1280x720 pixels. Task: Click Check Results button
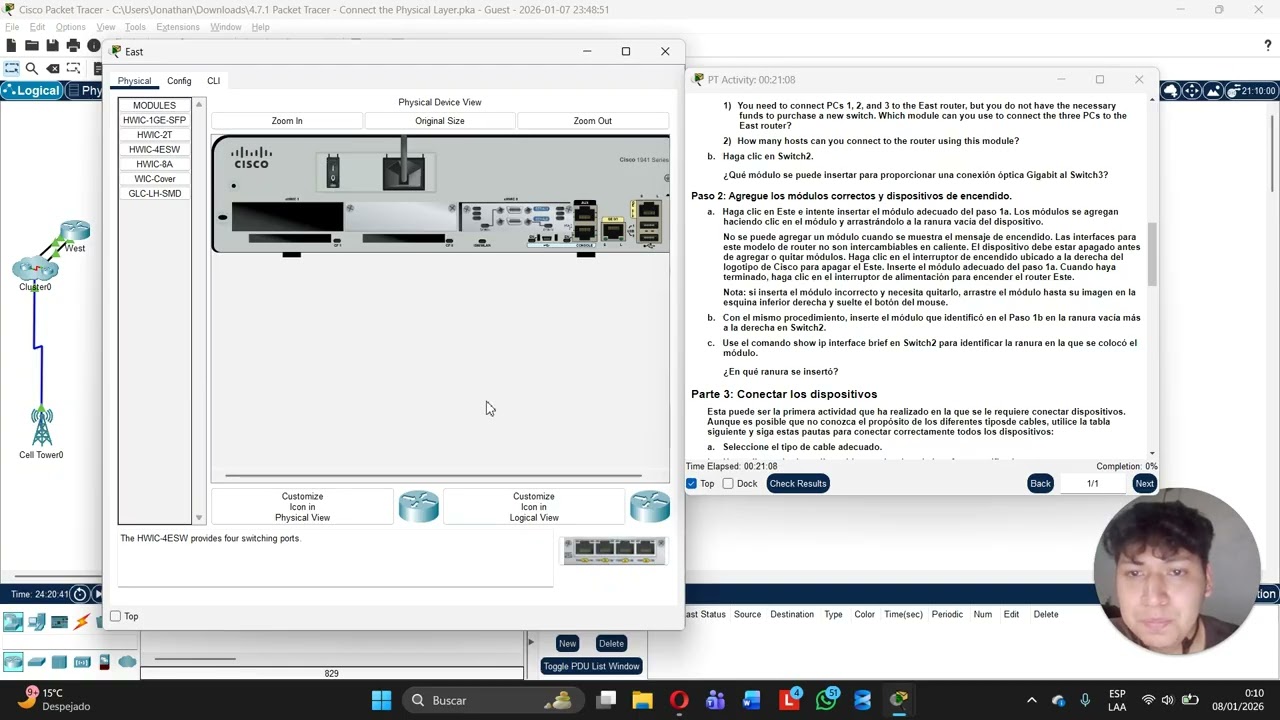coord(798,483)
